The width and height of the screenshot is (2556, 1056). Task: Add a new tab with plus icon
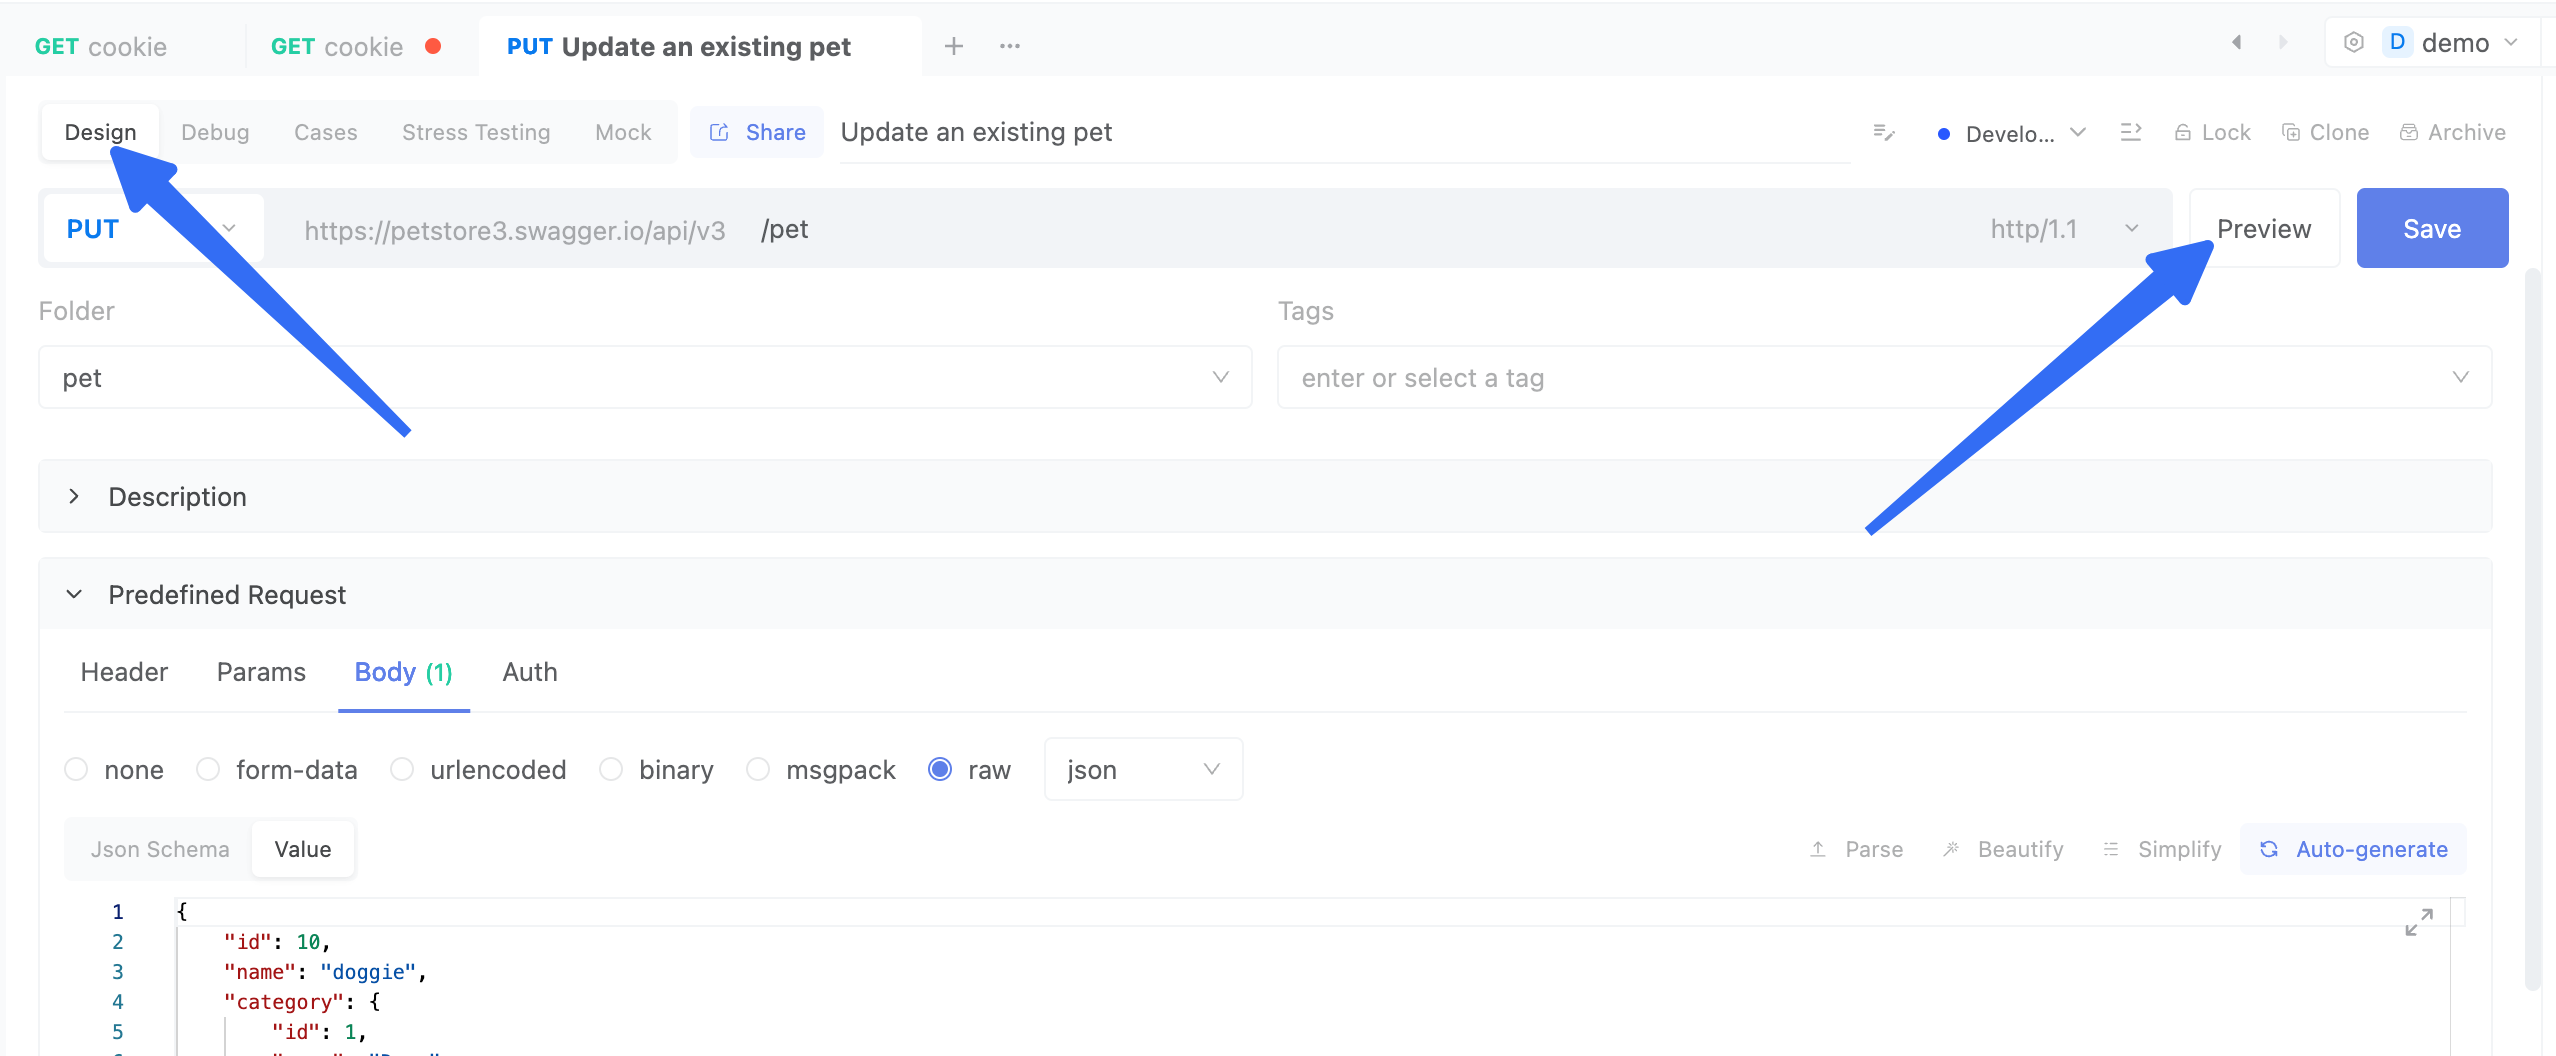coord(954,46)
